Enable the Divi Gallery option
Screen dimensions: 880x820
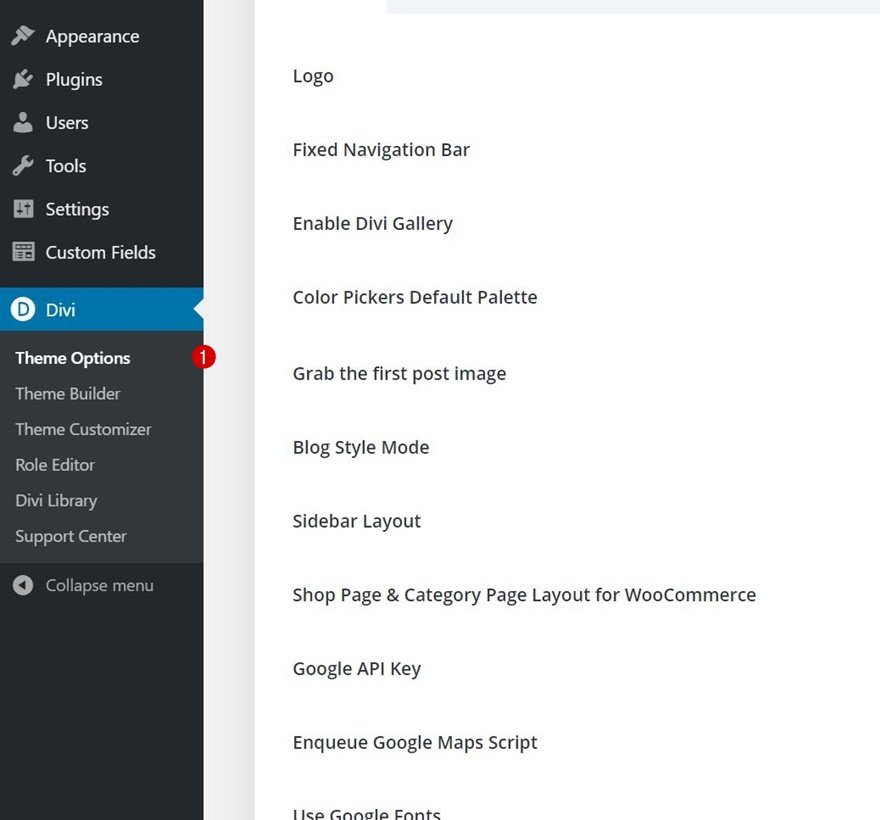click(x=372, y=223)
